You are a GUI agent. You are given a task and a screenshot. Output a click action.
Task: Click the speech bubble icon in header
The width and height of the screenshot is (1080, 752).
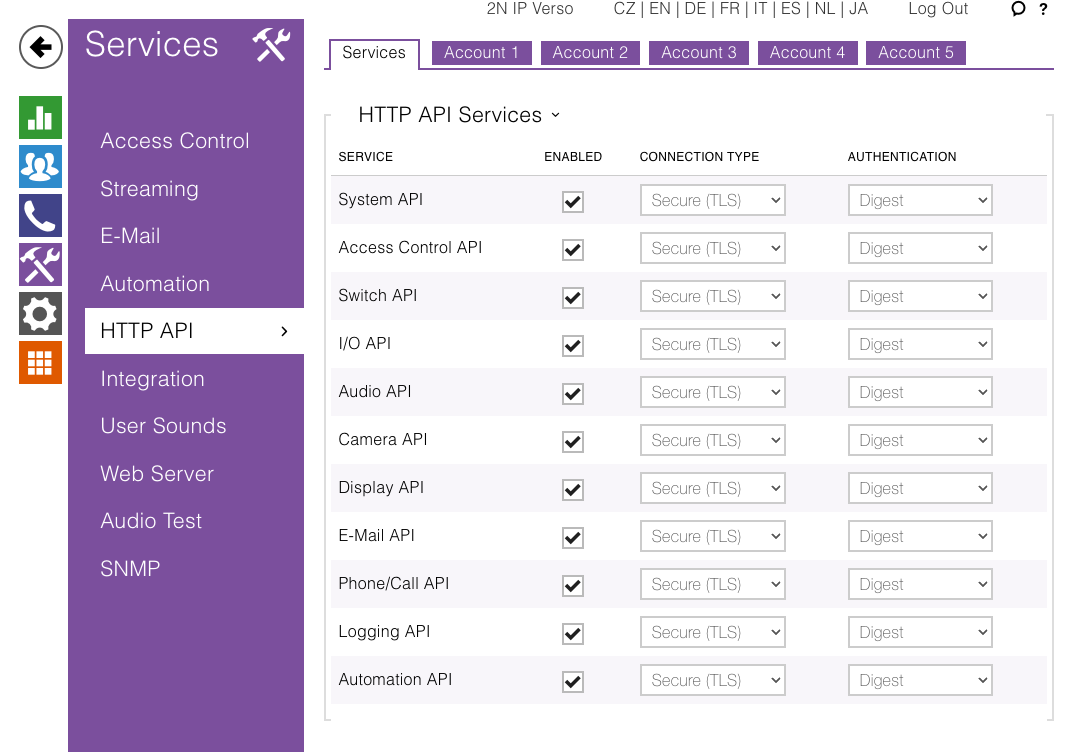(1018, 9)
